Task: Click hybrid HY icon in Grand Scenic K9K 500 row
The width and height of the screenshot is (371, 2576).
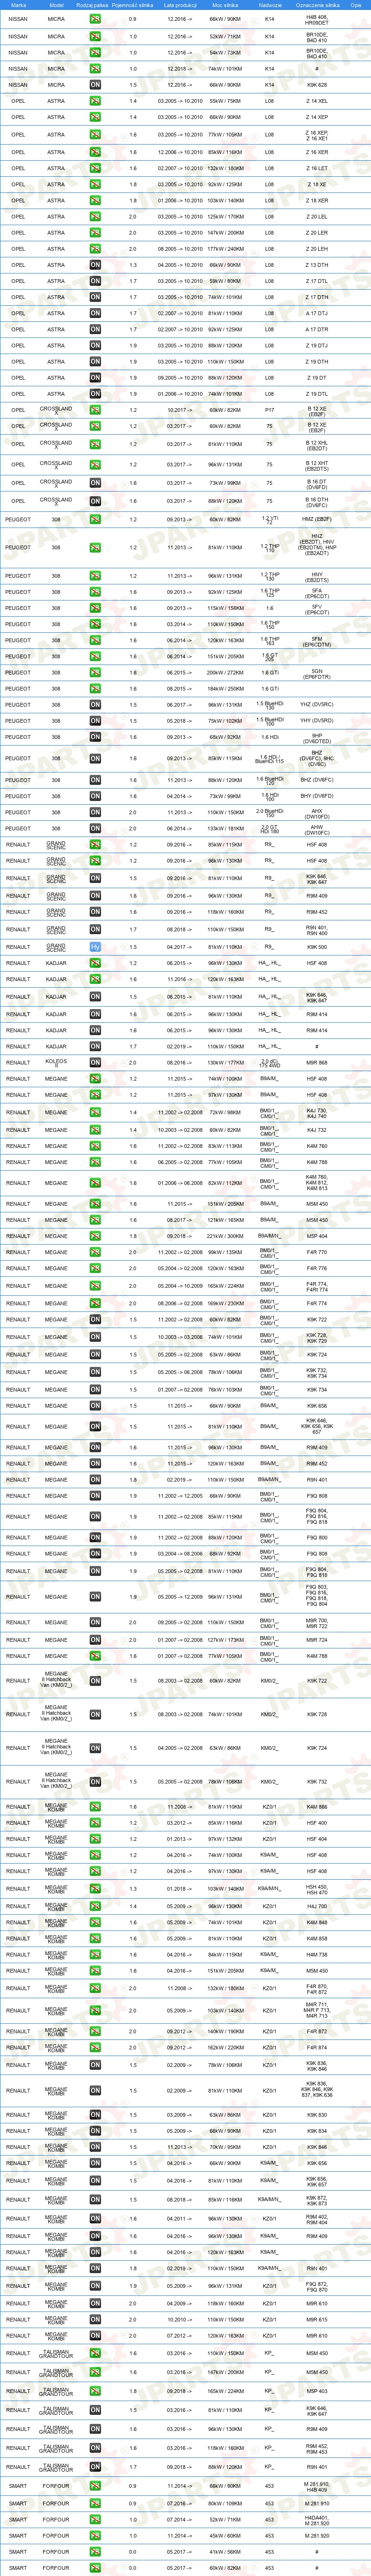Action: coord(95,946)
